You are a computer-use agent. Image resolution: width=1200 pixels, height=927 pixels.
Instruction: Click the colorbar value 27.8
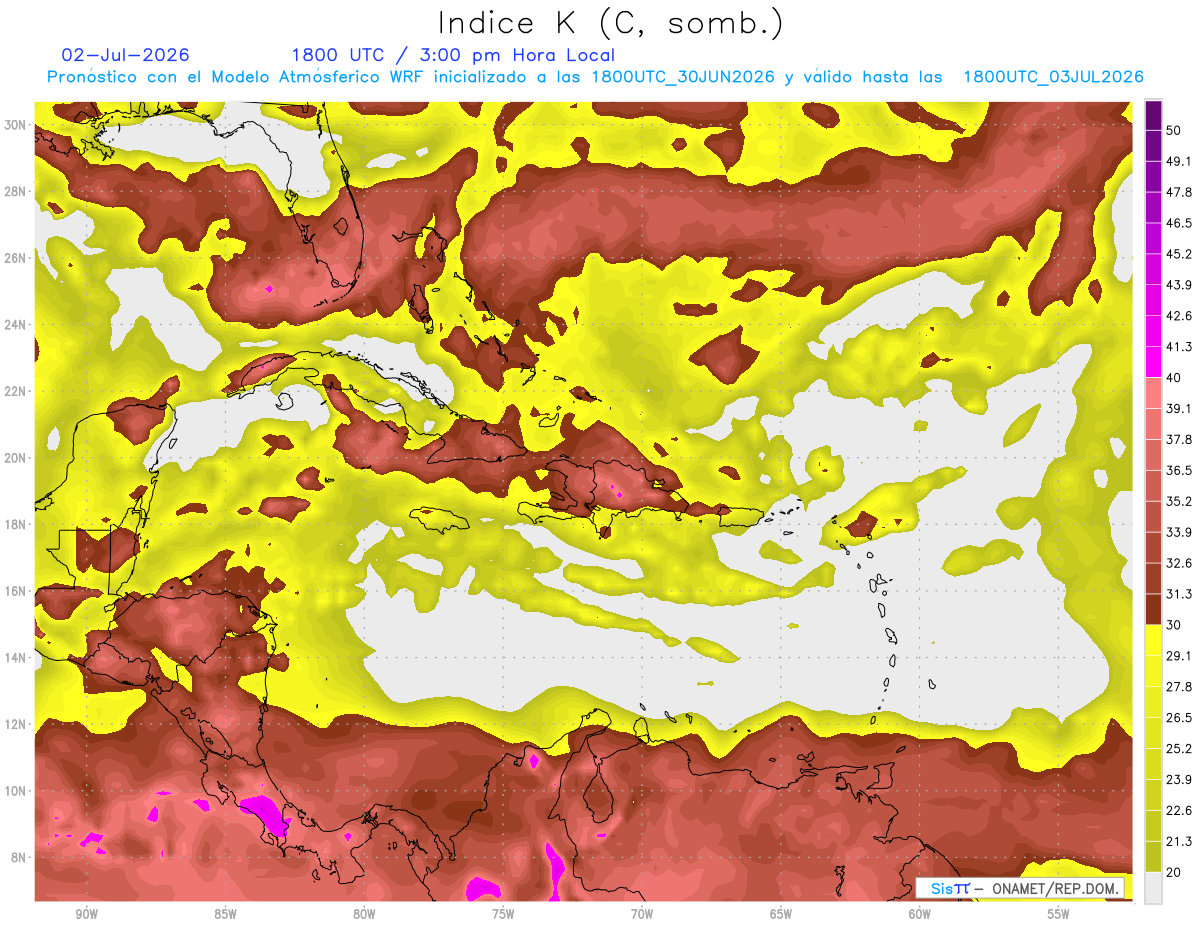pyautogui.click(x=1179, y=687)
